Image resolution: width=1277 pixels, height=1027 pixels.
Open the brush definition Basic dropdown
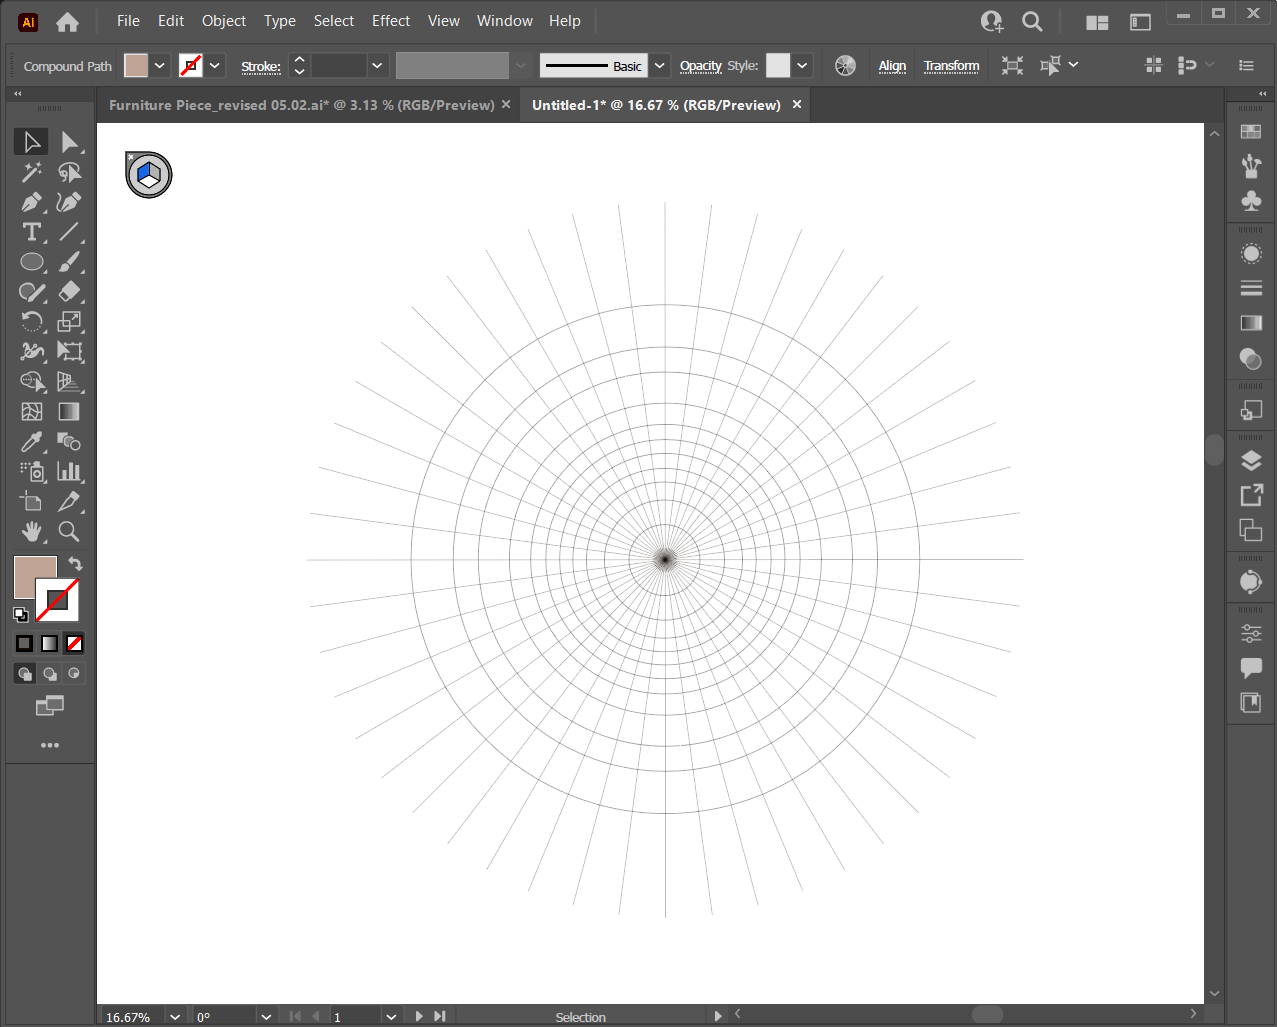pos(659,66)
